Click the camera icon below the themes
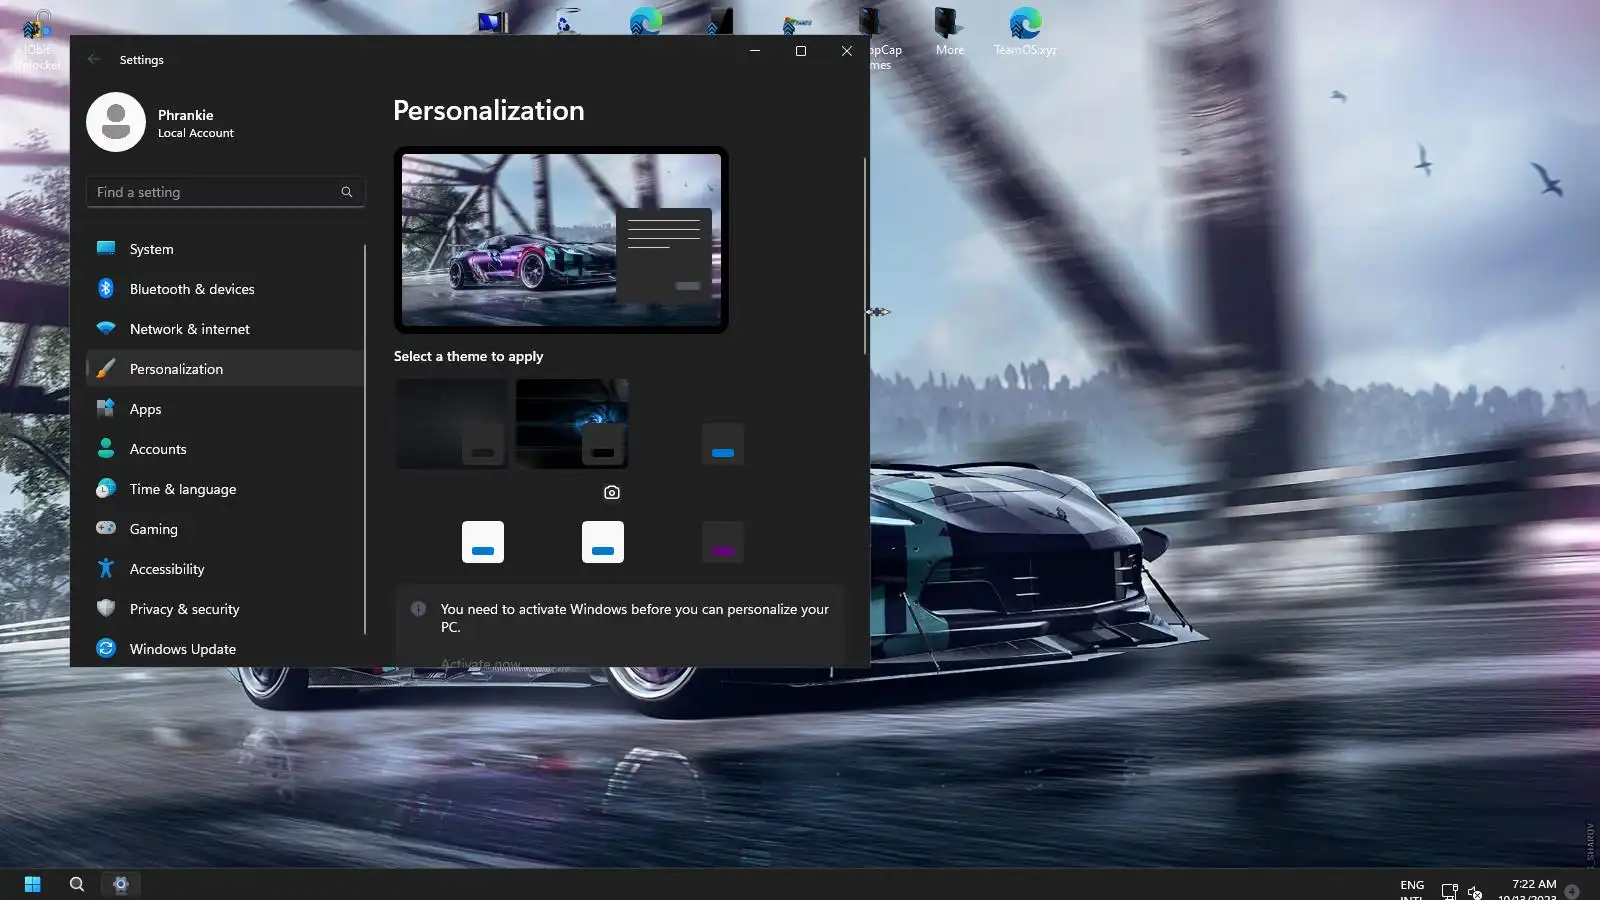 [612, 492]
